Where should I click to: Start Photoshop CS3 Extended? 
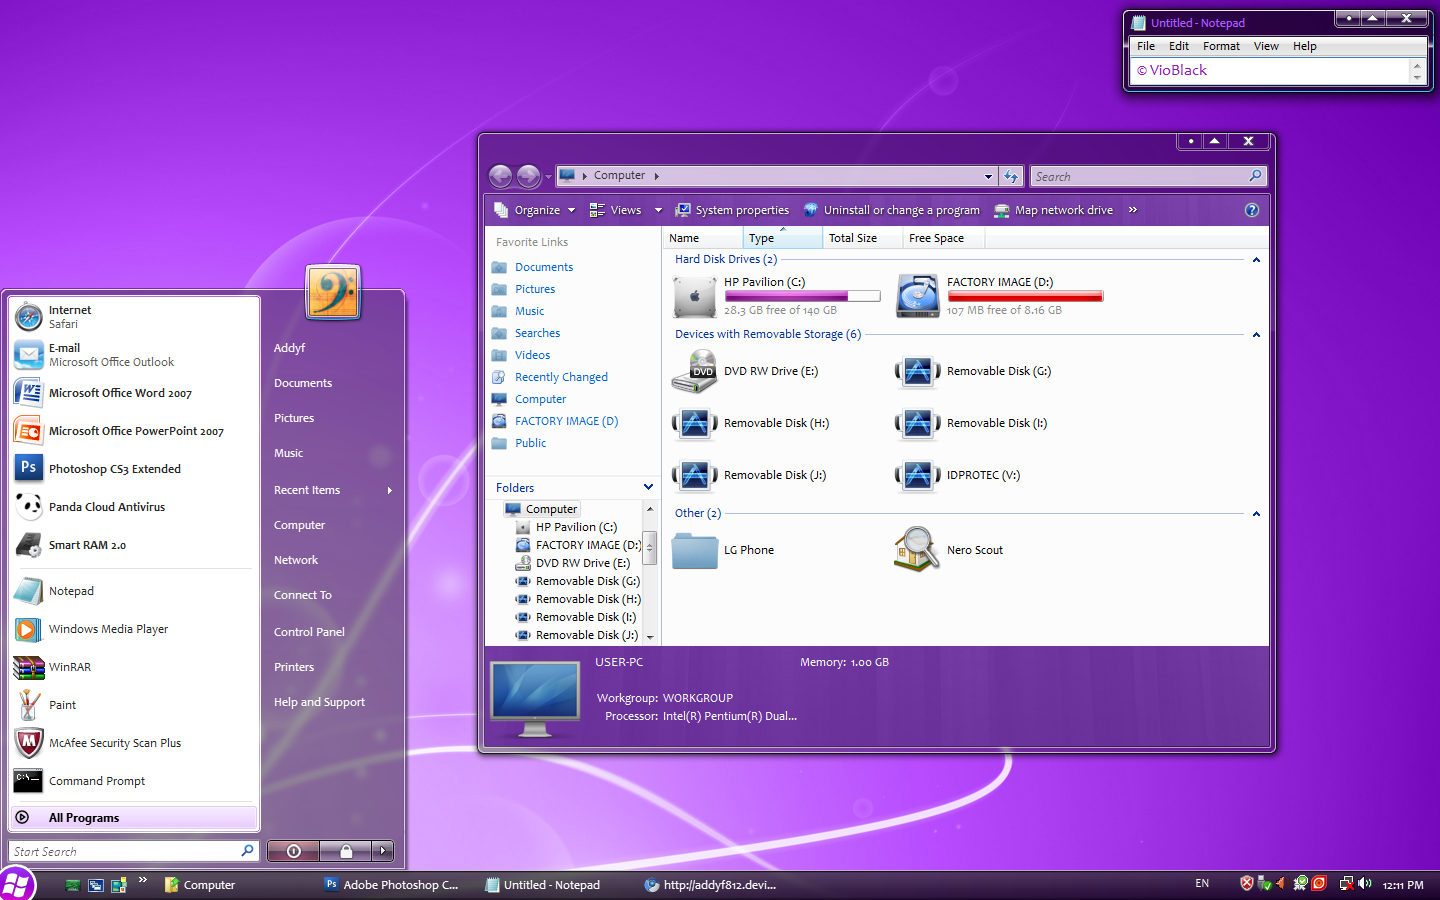(x=134, y=469)
